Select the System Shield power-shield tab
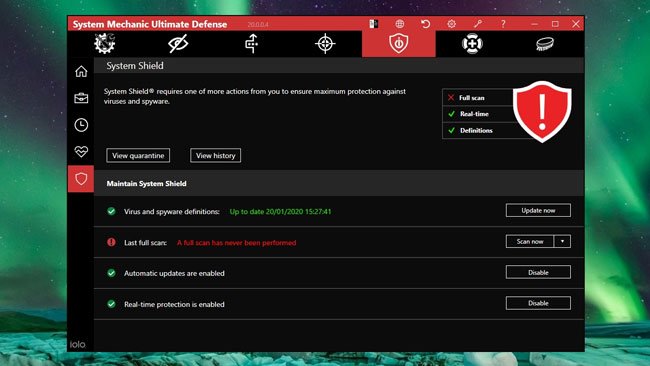Viewport: 650px width, 366px height. point(398,44)
